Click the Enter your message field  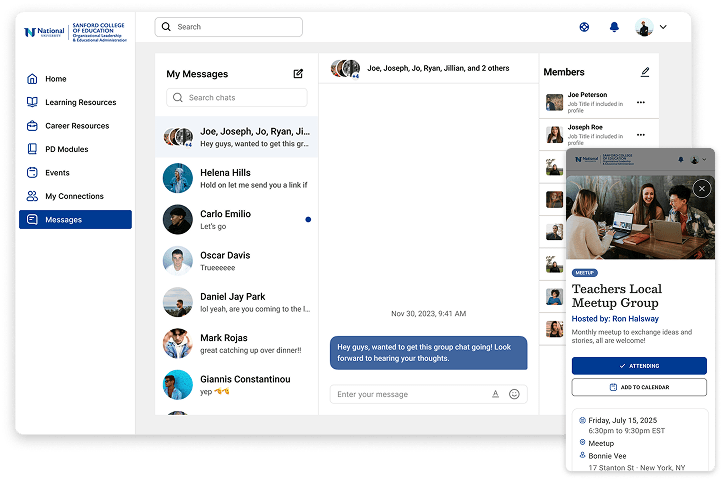tap(410, 394)
